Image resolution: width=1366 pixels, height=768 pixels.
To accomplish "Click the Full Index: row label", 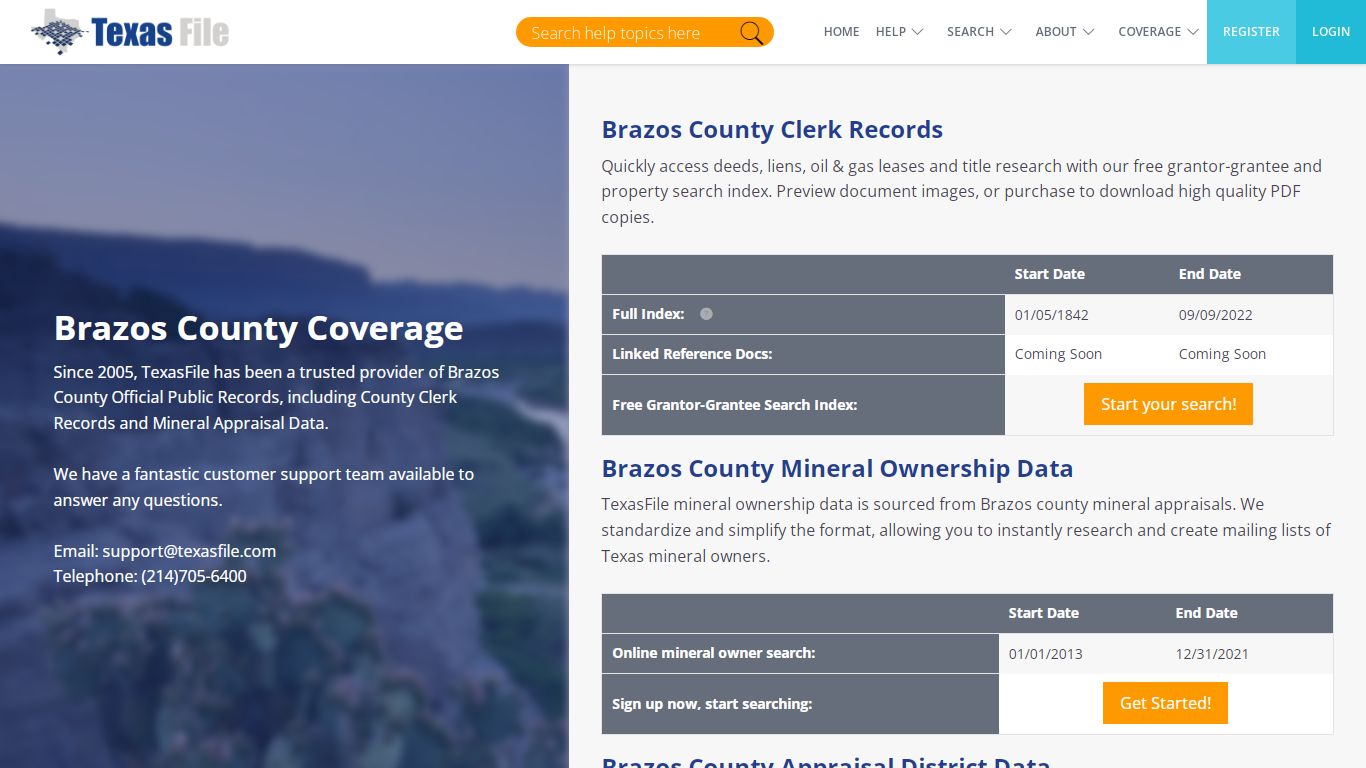I will pos(648,314).
